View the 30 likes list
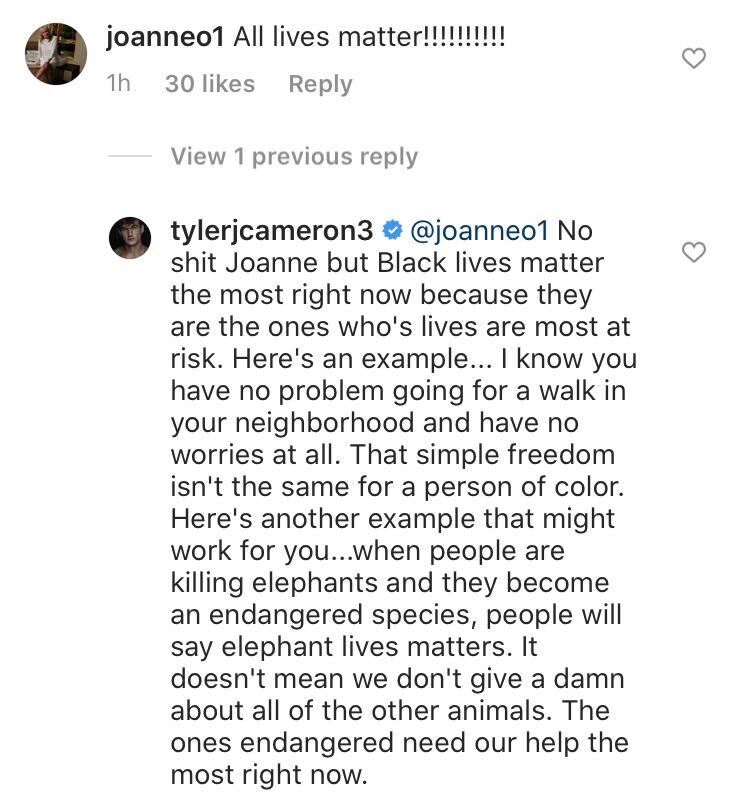 [x=210, y=84]
